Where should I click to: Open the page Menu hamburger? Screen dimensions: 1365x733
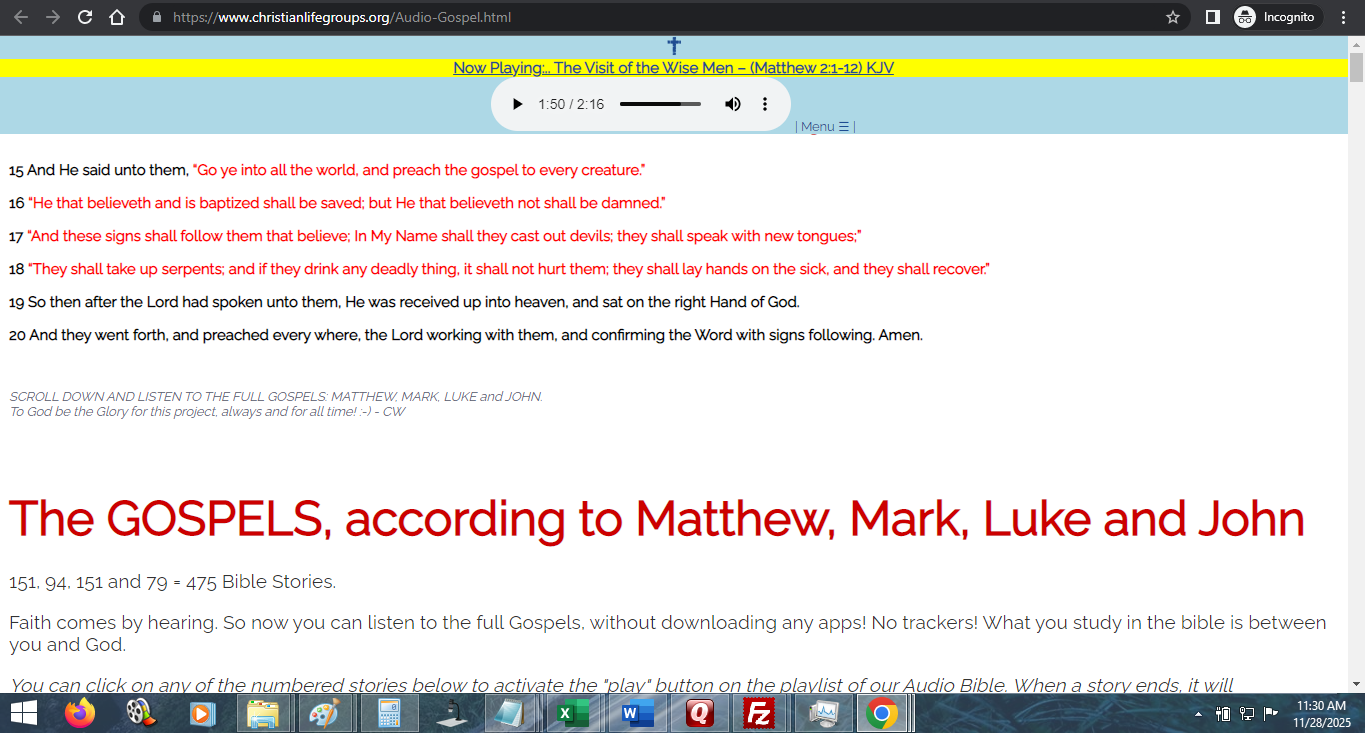click(x=825, y=127)
